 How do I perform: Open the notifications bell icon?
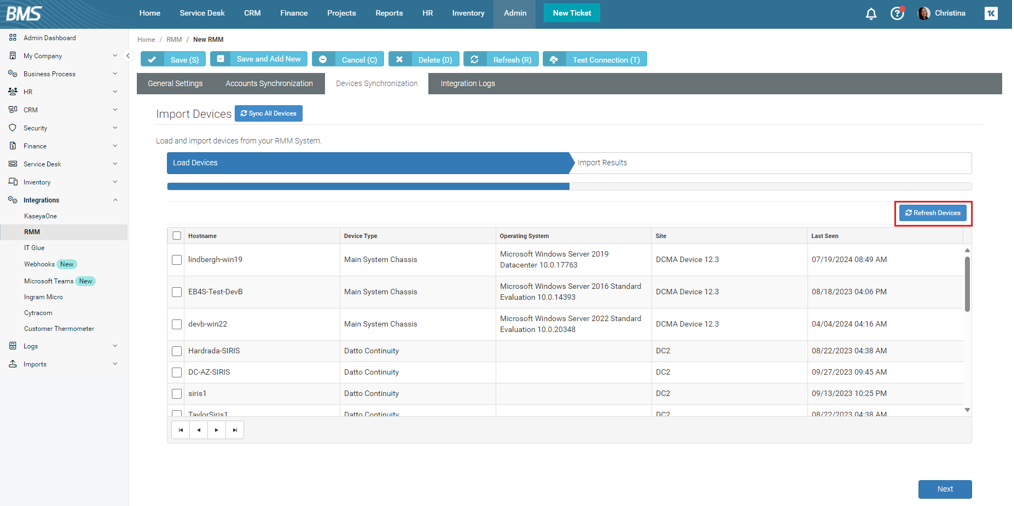coord(870,14)
